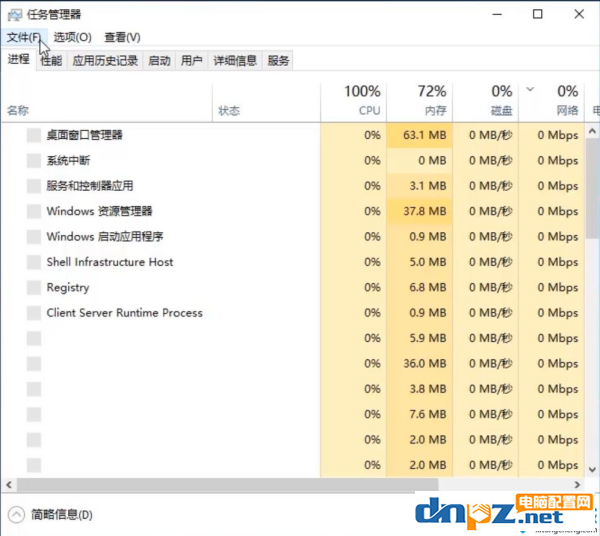Click the icon beside Windows 启动应用程序
Image resolution: width=600 pixels, height=536 pixels.
tap(34, 236)
